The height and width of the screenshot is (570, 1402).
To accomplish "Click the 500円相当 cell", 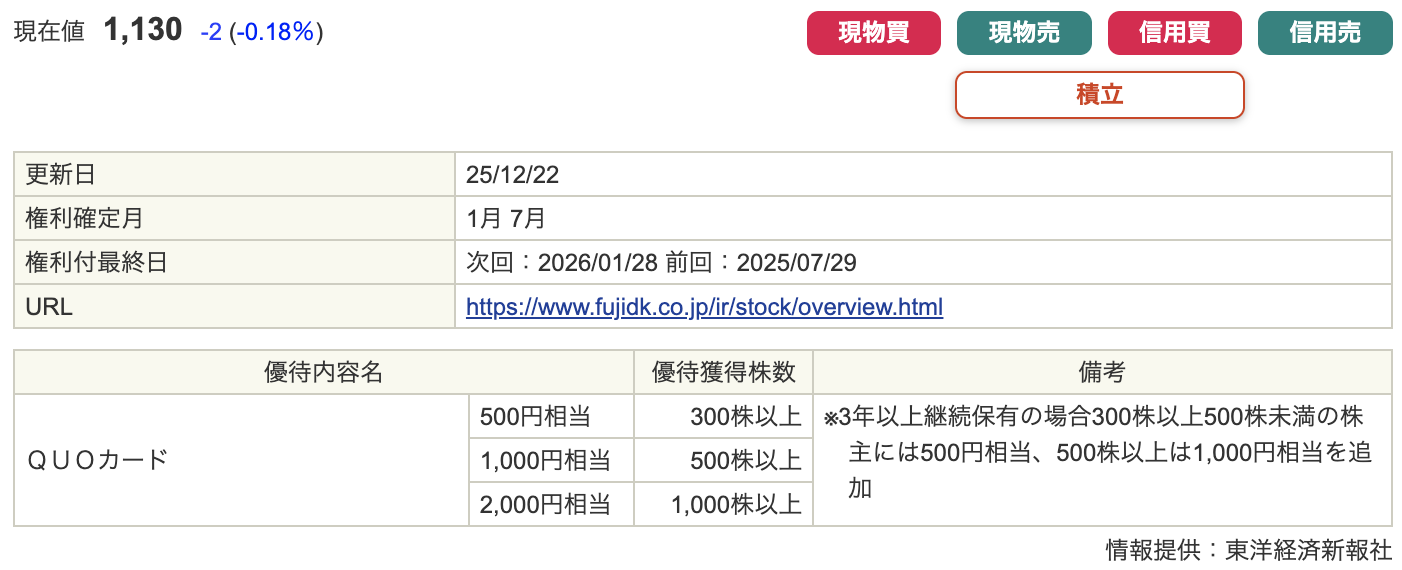I will pos(542,416).
